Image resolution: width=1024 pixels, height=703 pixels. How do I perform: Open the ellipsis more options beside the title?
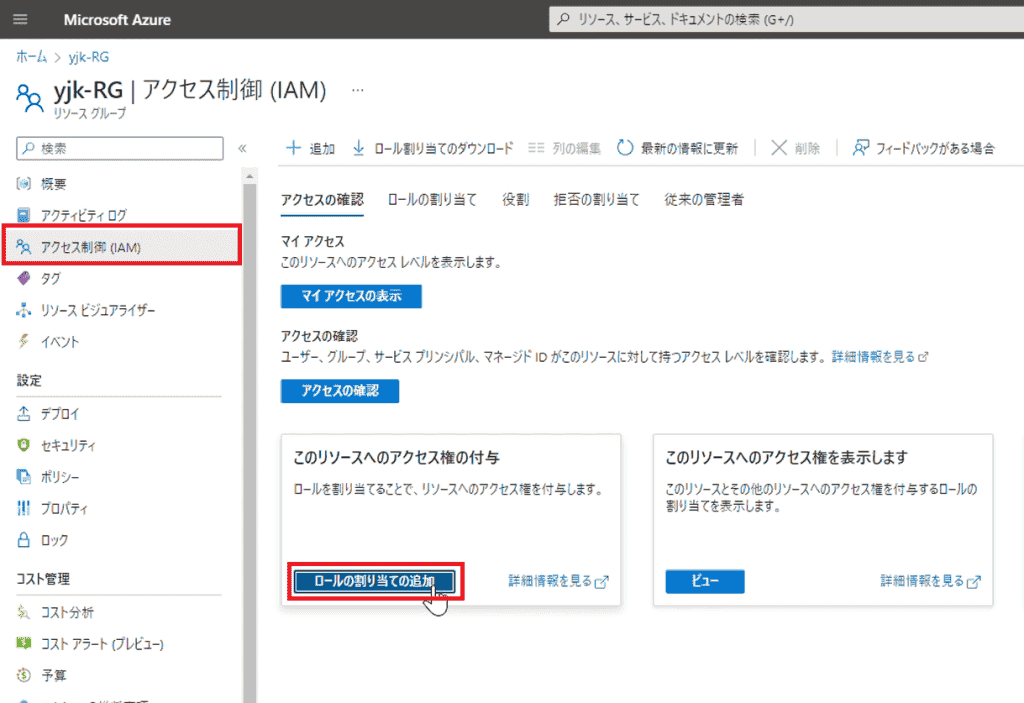(358, 90)
